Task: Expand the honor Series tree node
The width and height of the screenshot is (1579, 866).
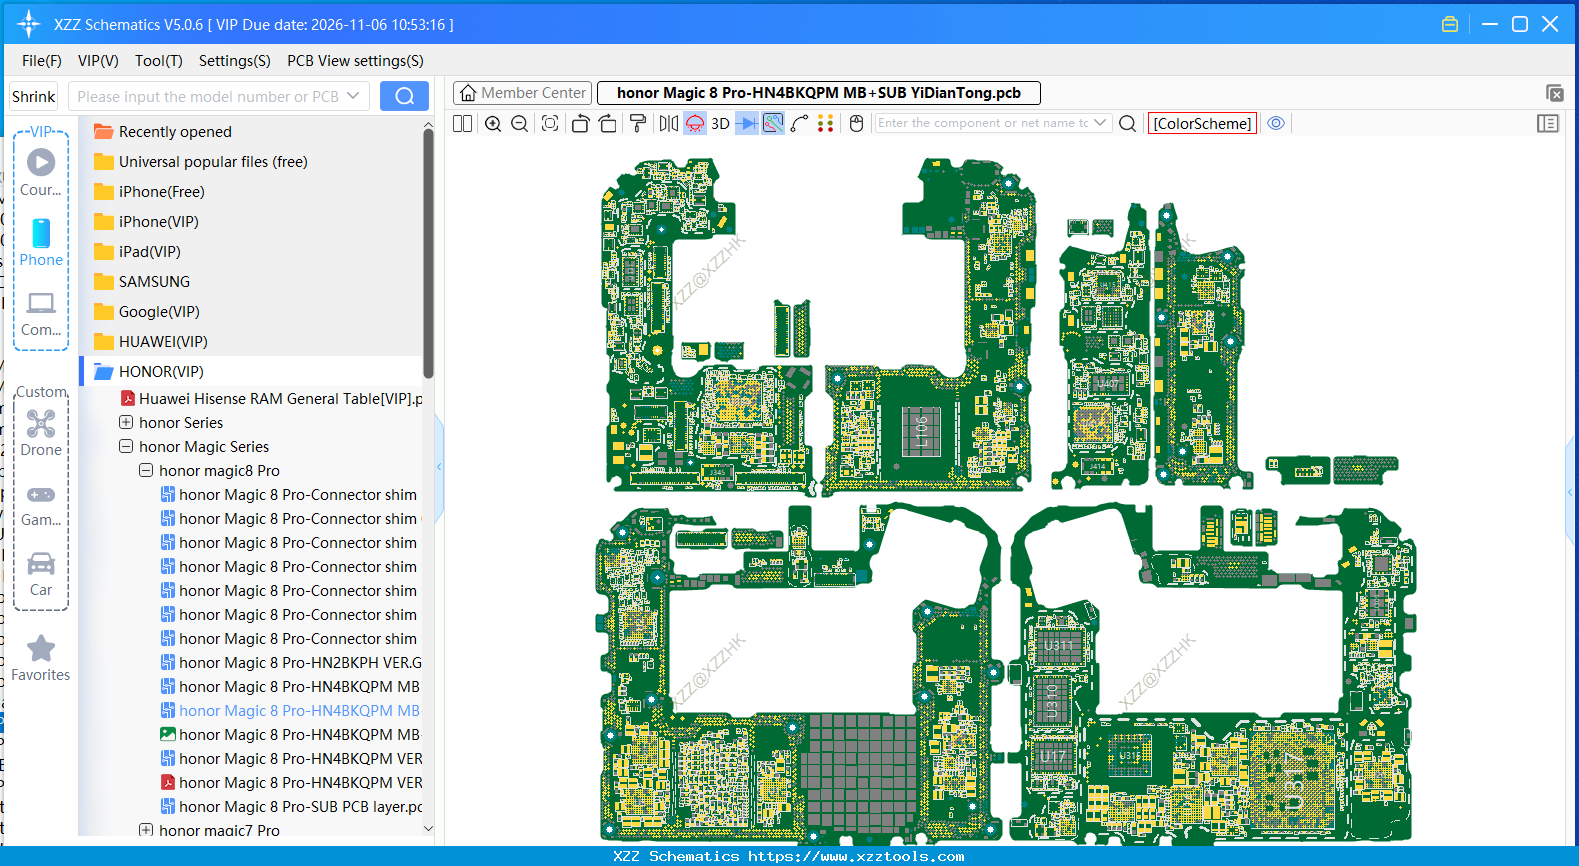Action: point(126,423)
